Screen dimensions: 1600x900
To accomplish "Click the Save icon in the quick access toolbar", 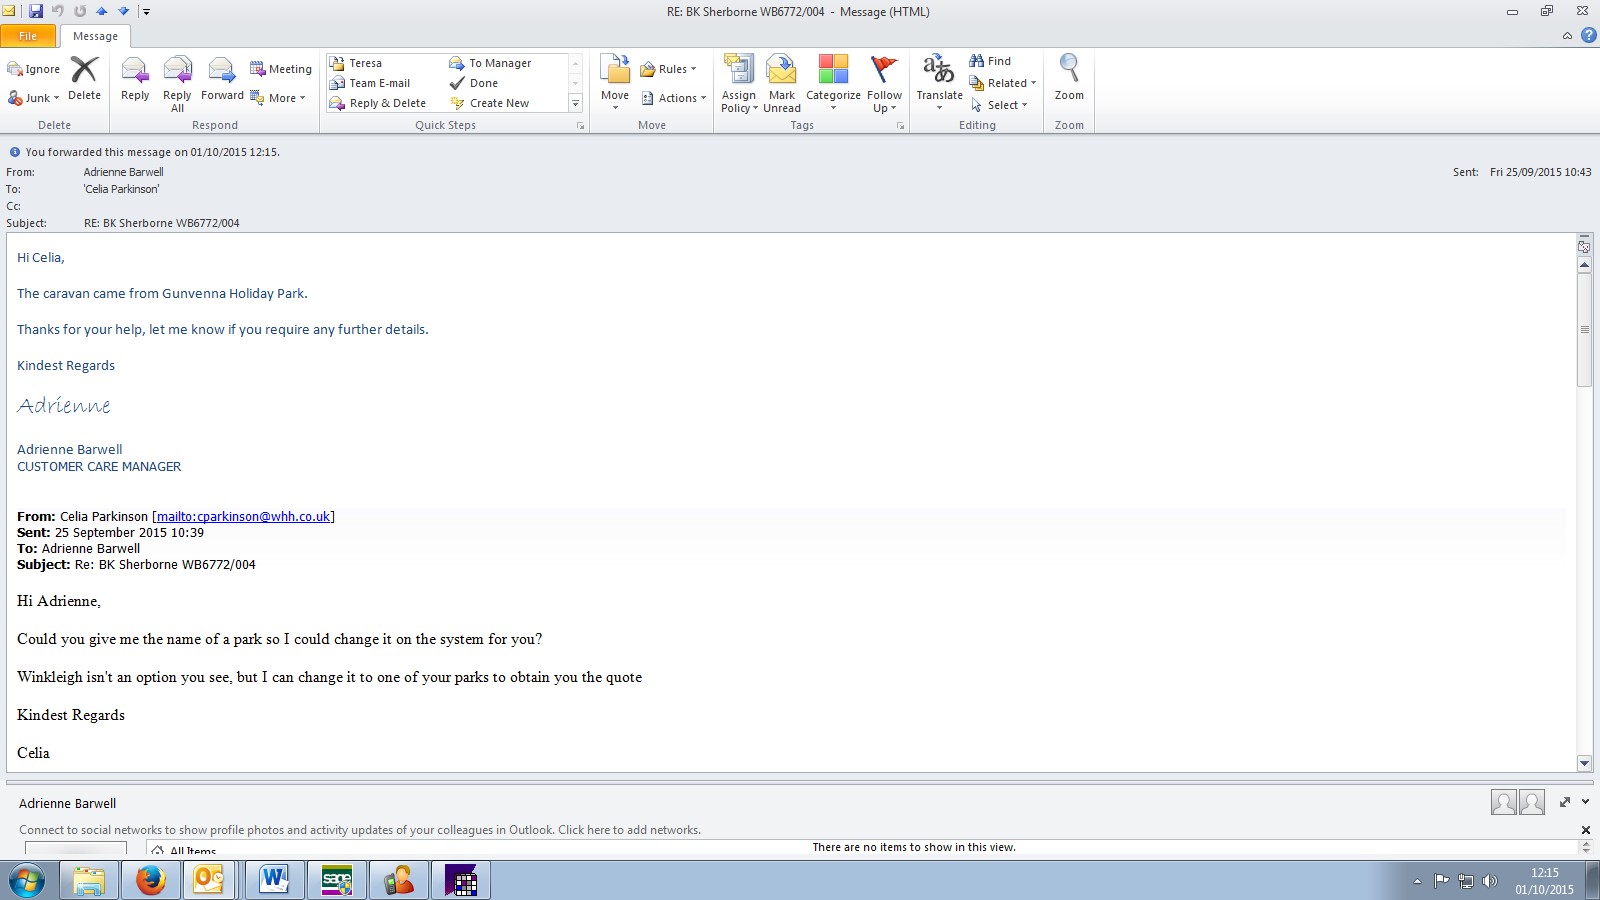I will click(x=36, y=11).
